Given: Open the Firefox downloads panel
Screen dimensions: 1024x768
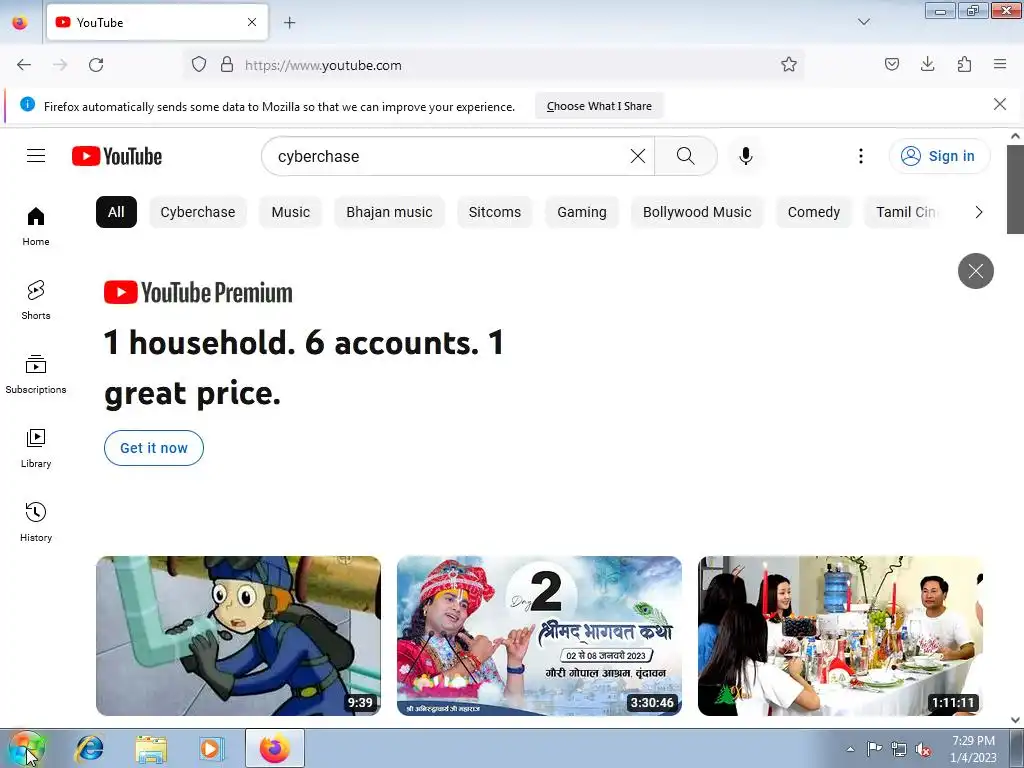Looking at the screenshot, I should [x=927, y=64].
